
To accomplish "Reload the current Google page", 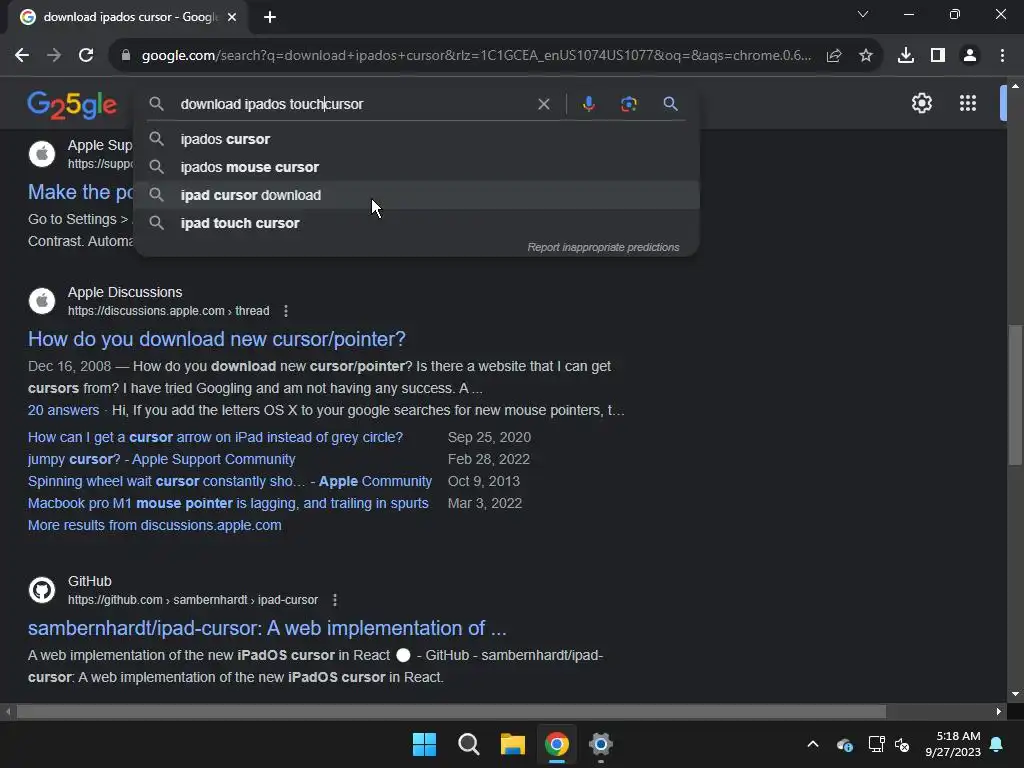I will tap(86, 56).
